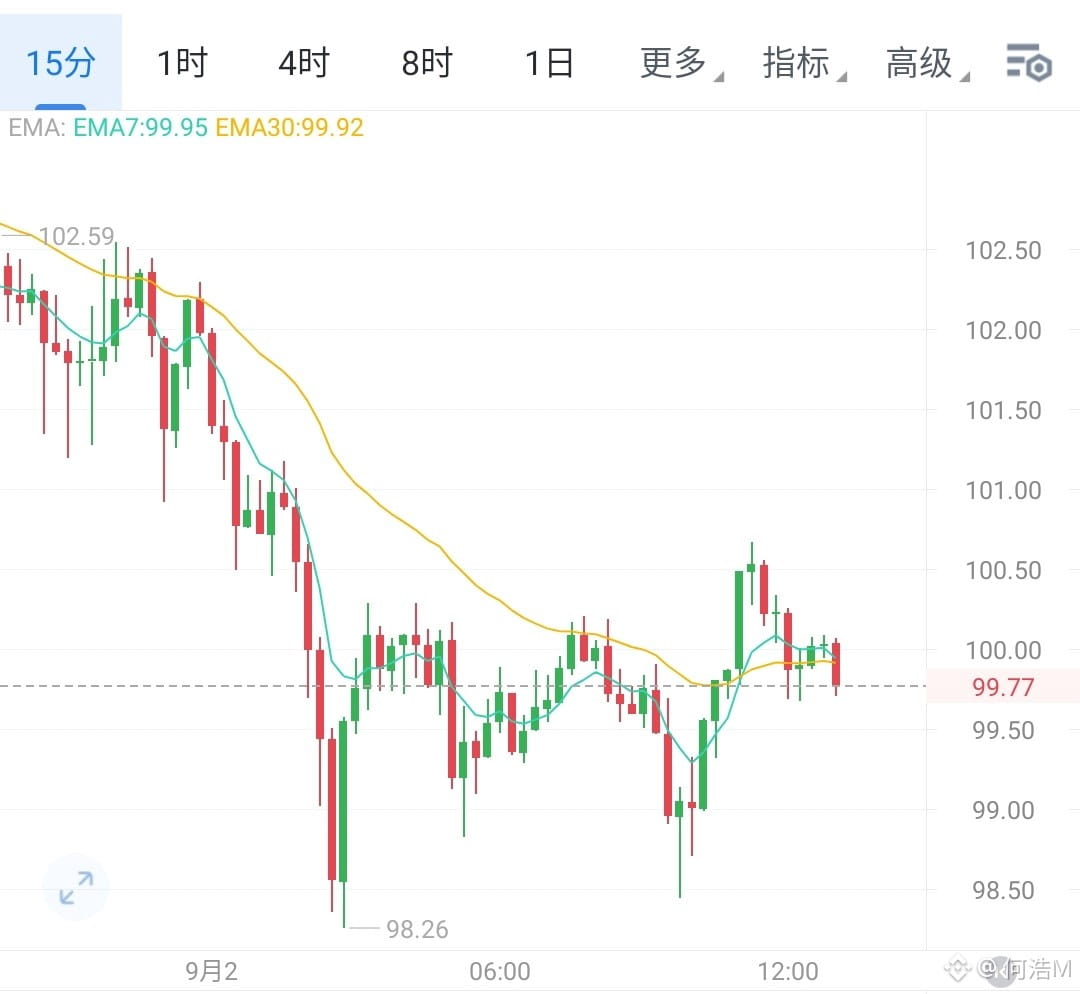Screen dimensions: 1080x994
Task: Tap the EMA30:99.92 indicator label
Action: (x=289, y=127)
